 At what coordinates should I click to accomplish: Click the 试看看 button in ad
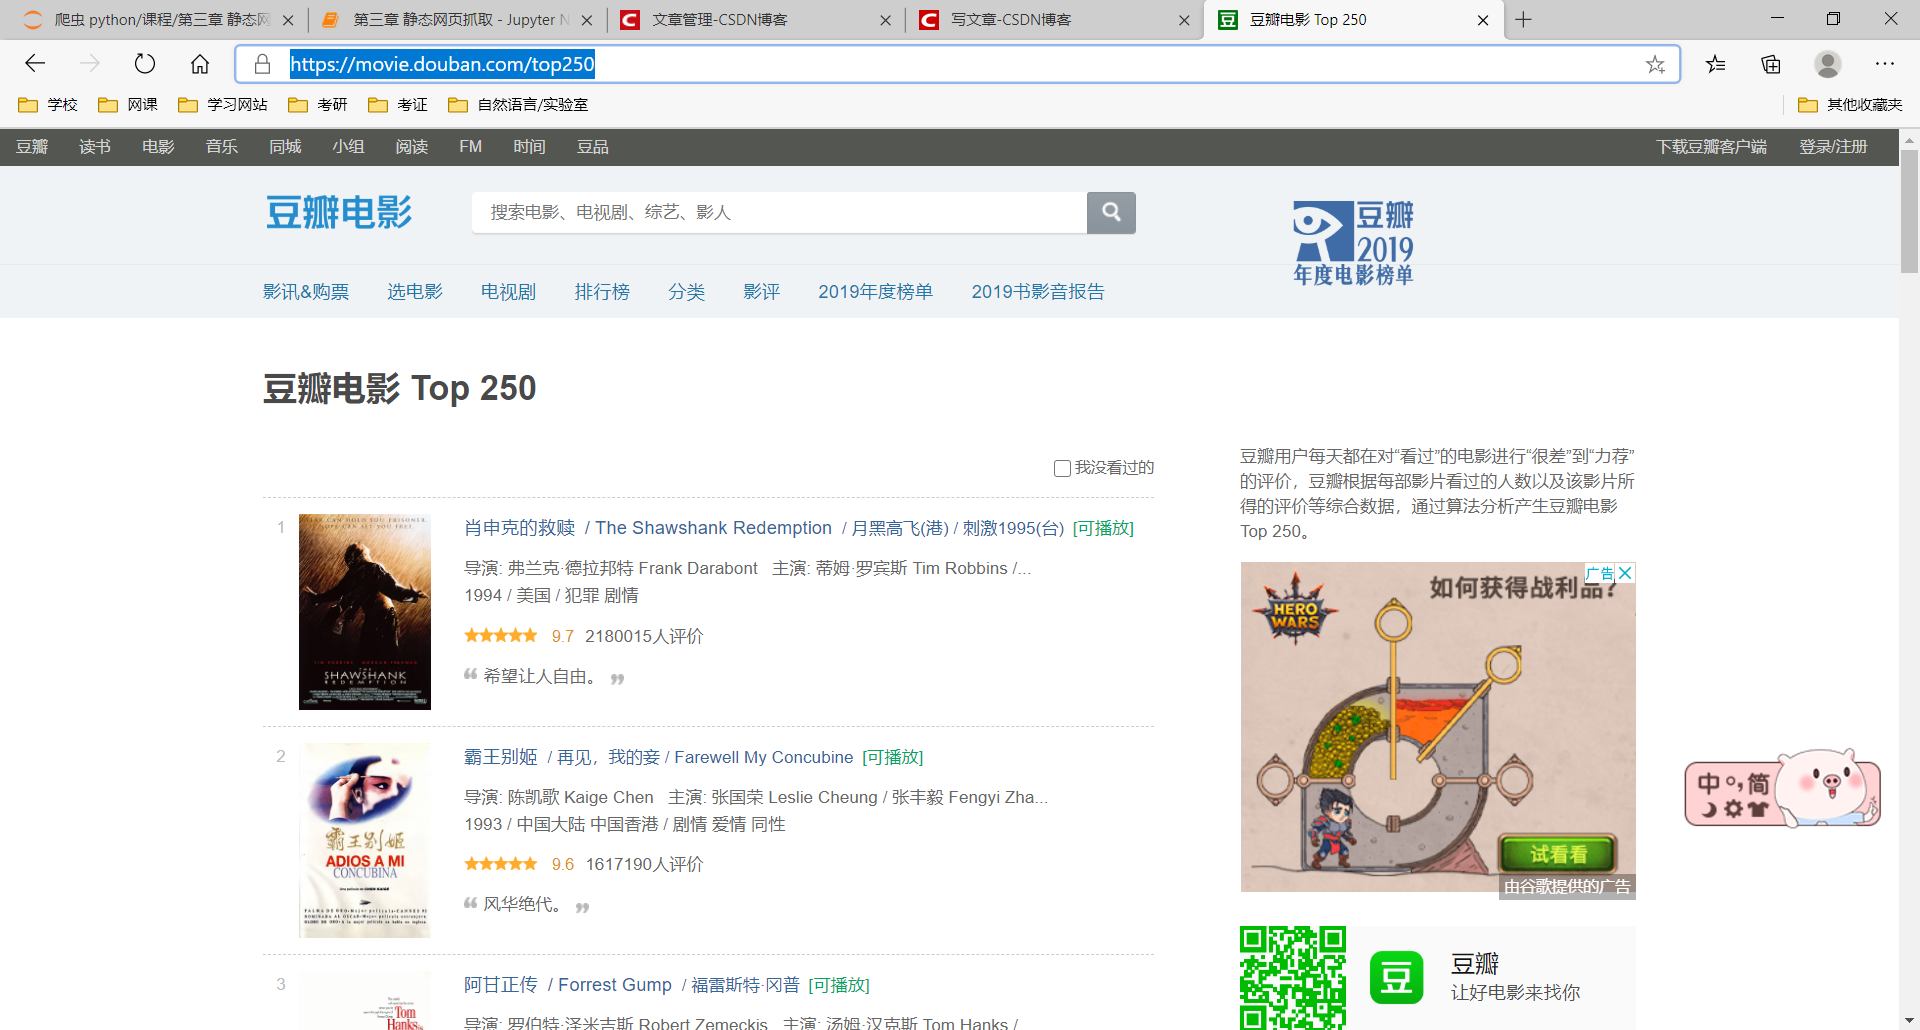pos(1558,854)
